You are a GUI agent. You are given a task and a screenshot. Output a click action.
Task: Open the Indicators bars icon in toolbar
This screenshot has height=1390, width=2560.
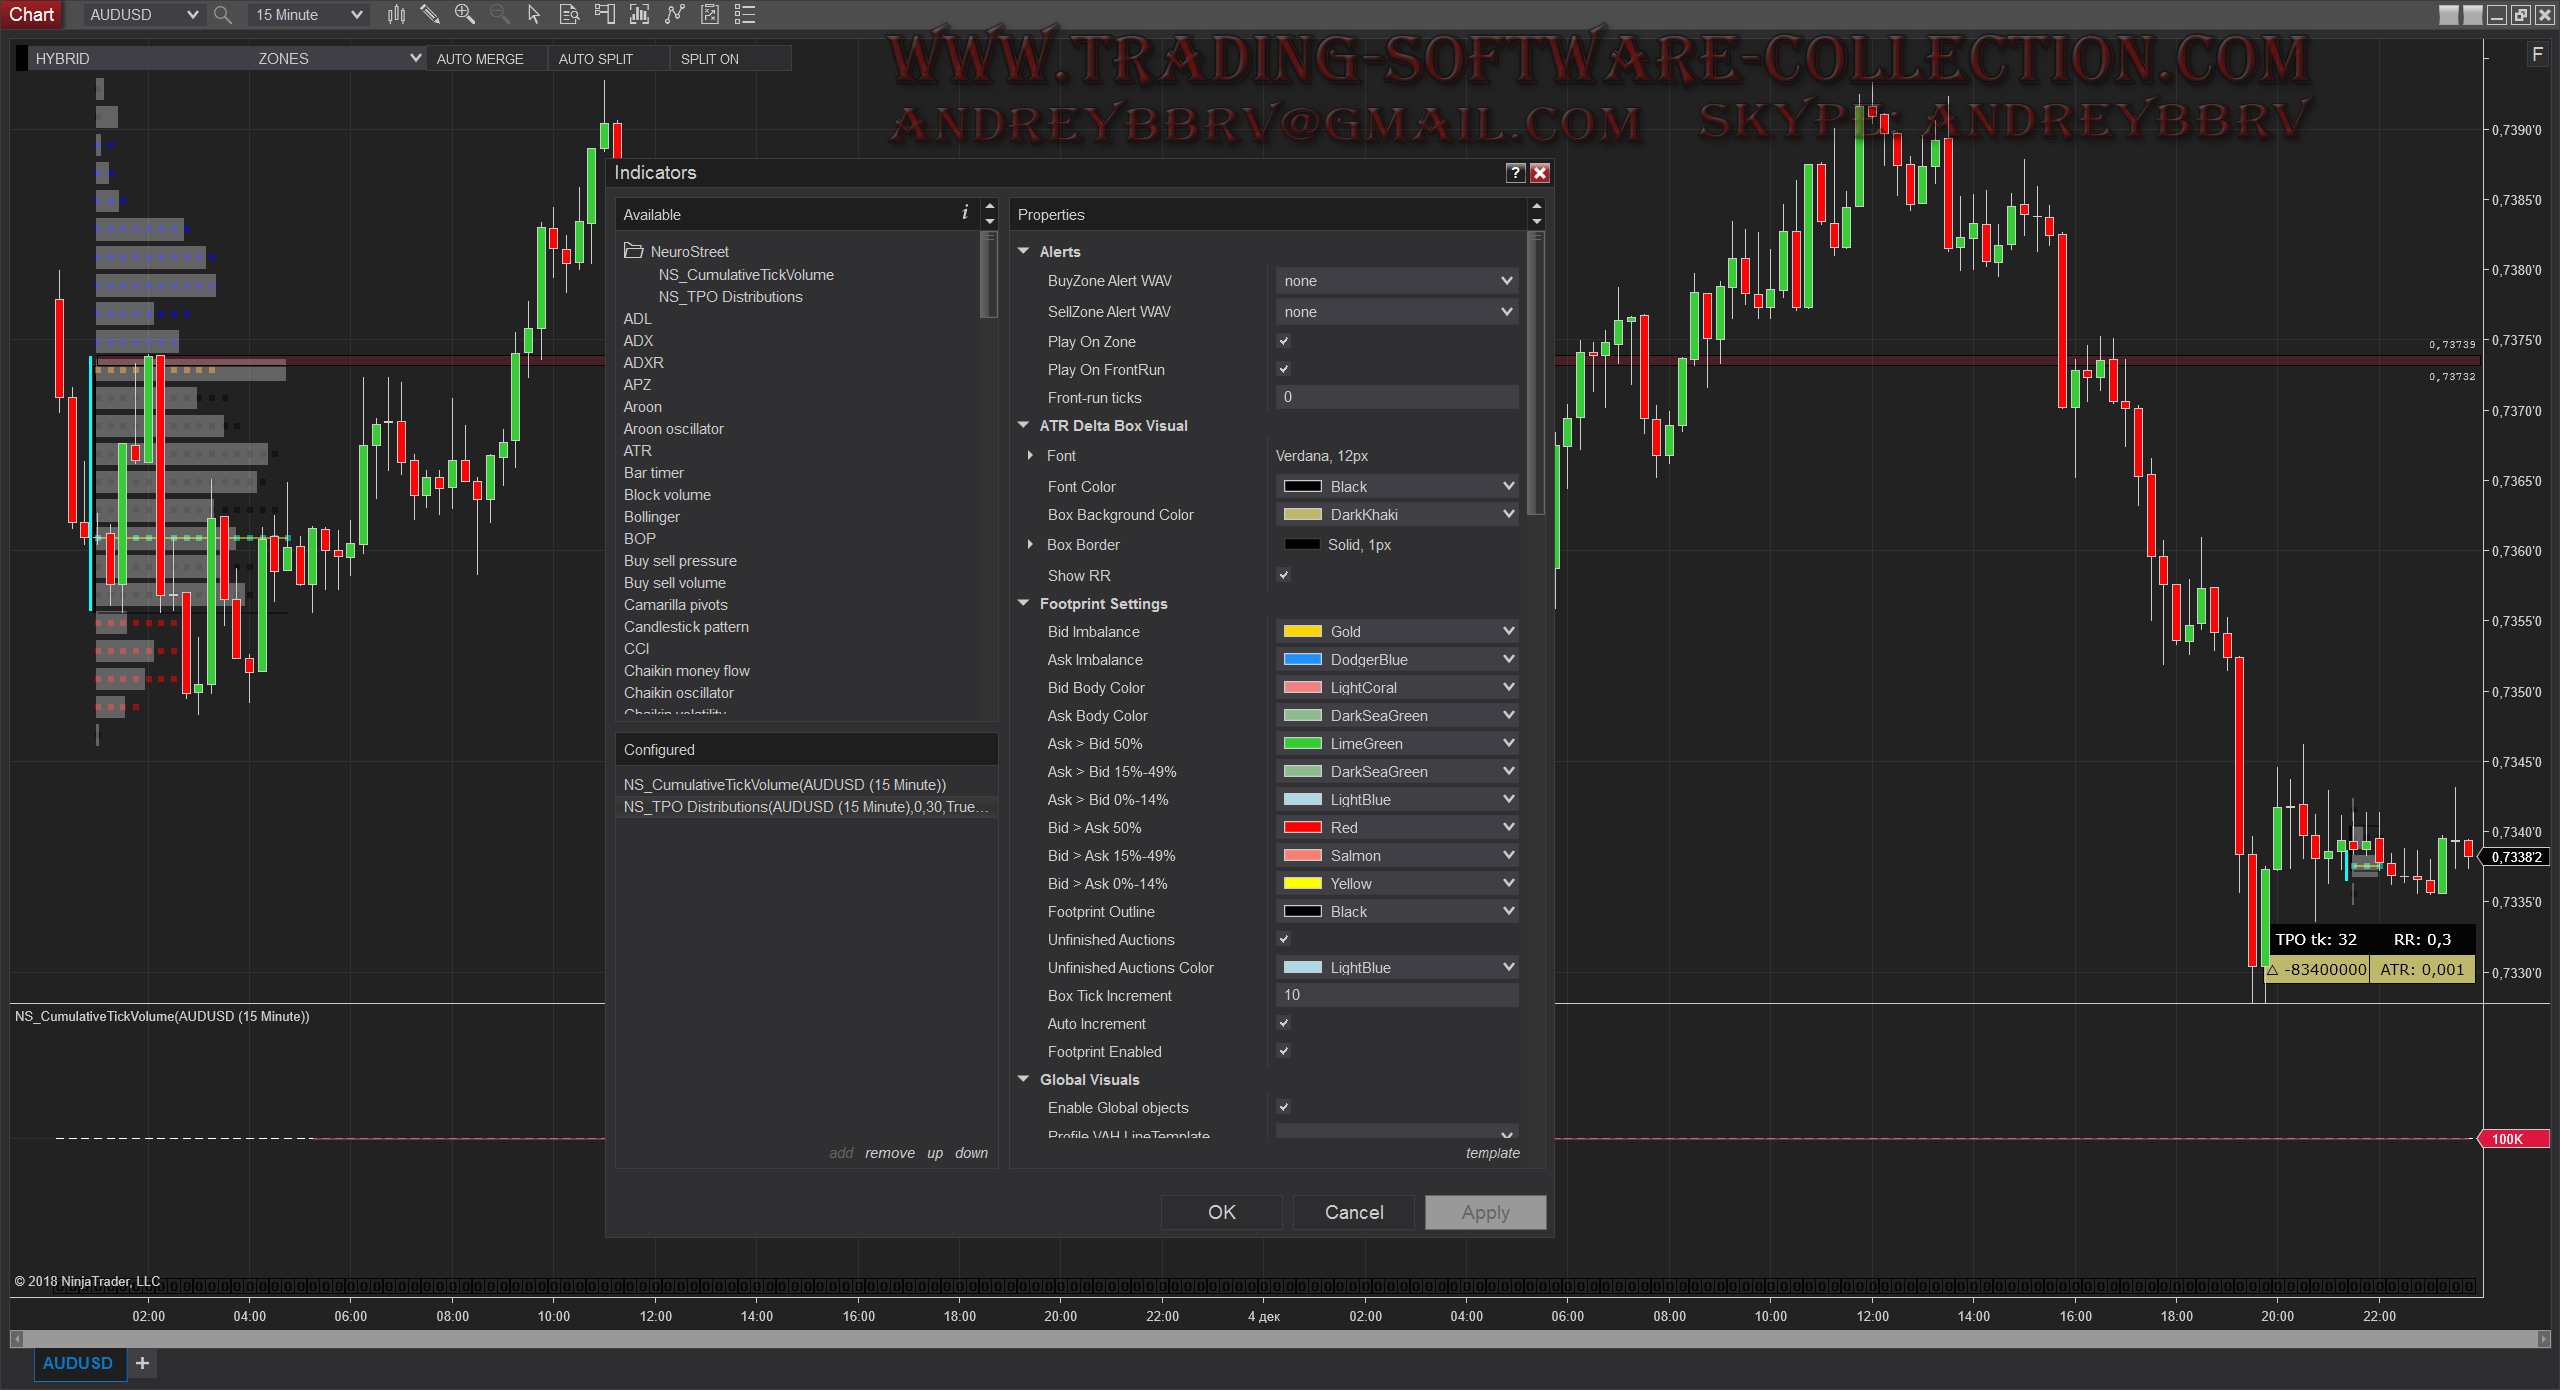pos(639,14)
